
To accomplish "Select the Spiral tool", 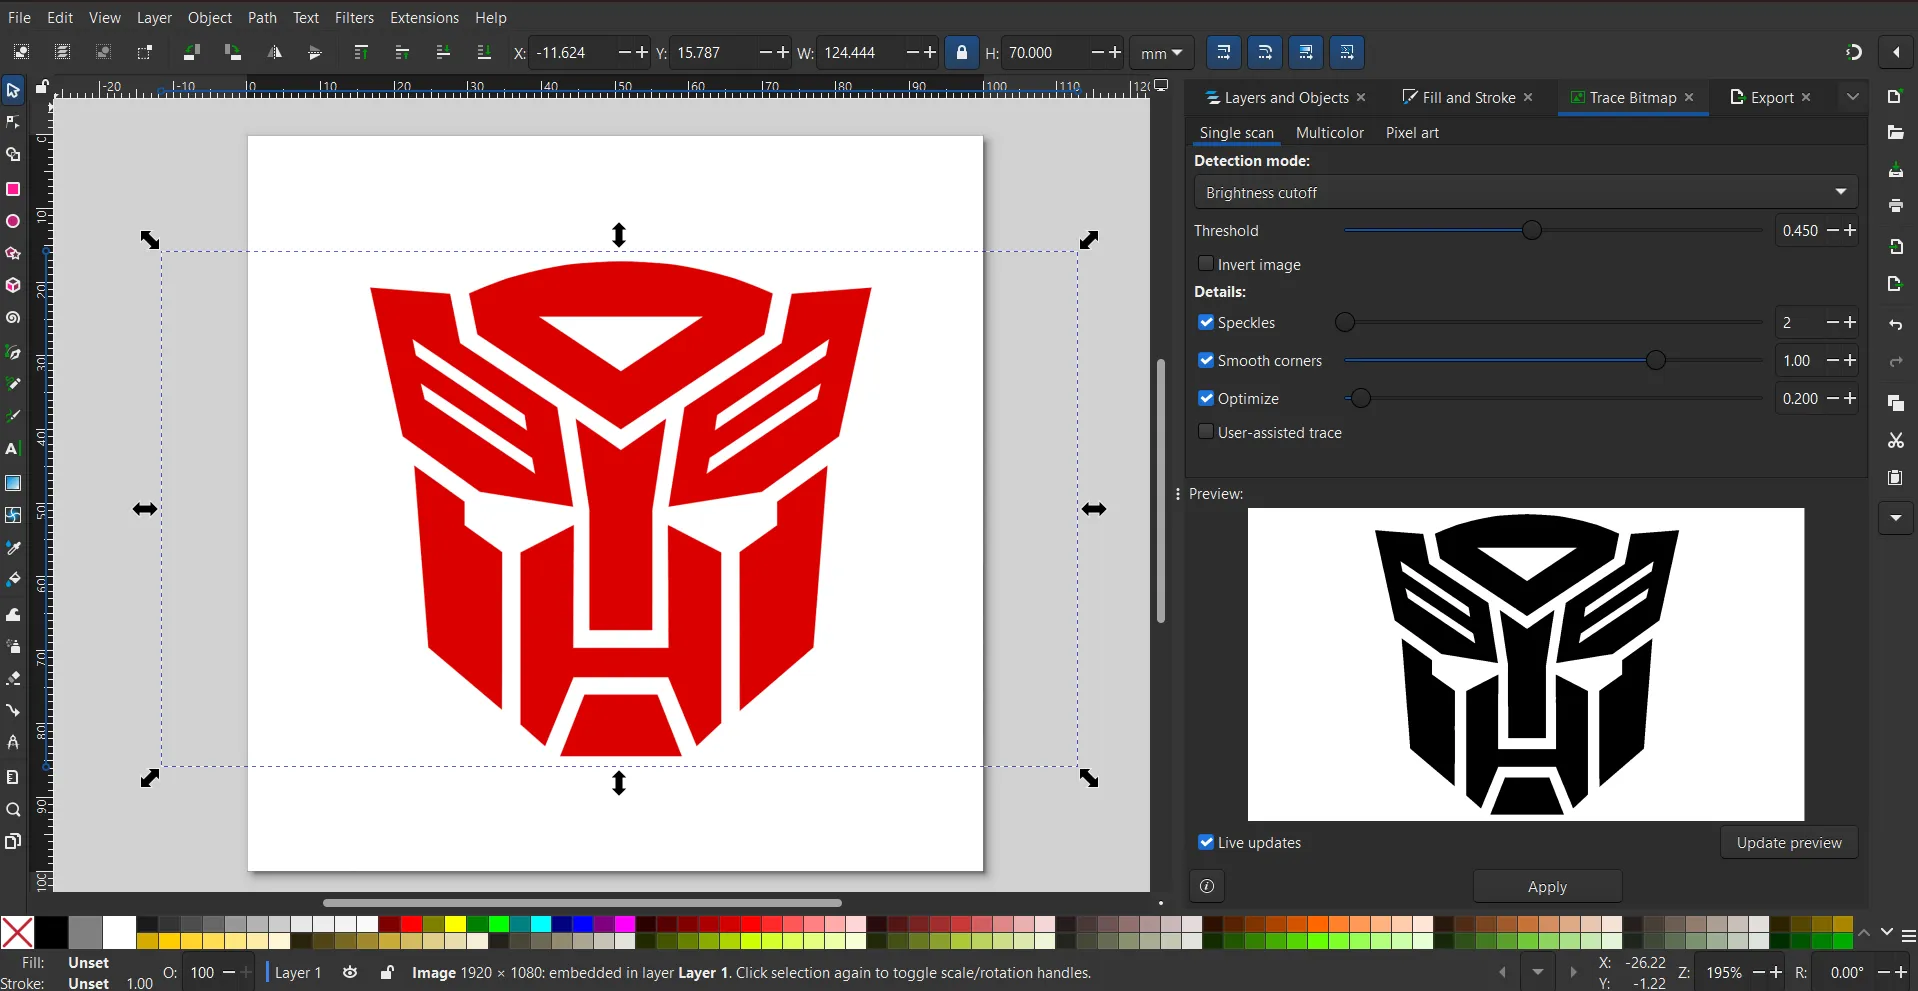I will (13, 318).
